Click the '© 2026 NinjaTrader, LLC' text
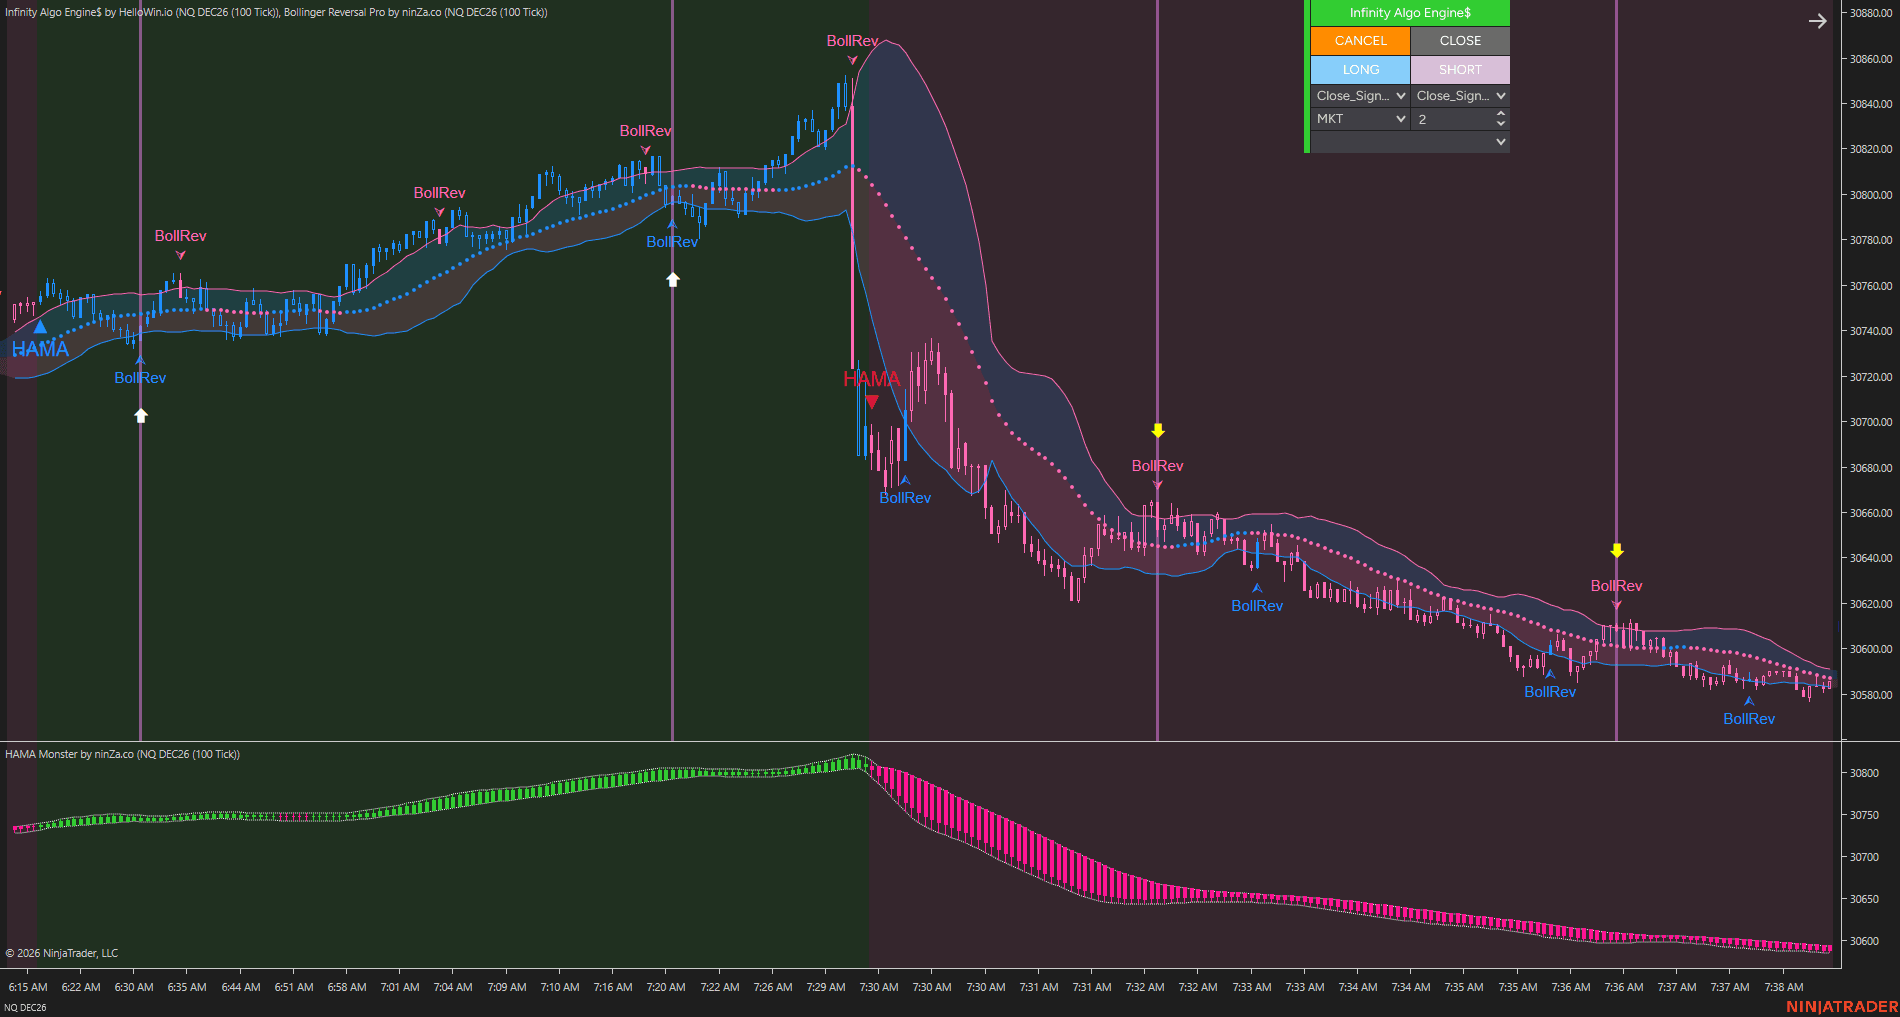The width and height of the screenshot is (1900, 1017). click(x=62, y=953)
